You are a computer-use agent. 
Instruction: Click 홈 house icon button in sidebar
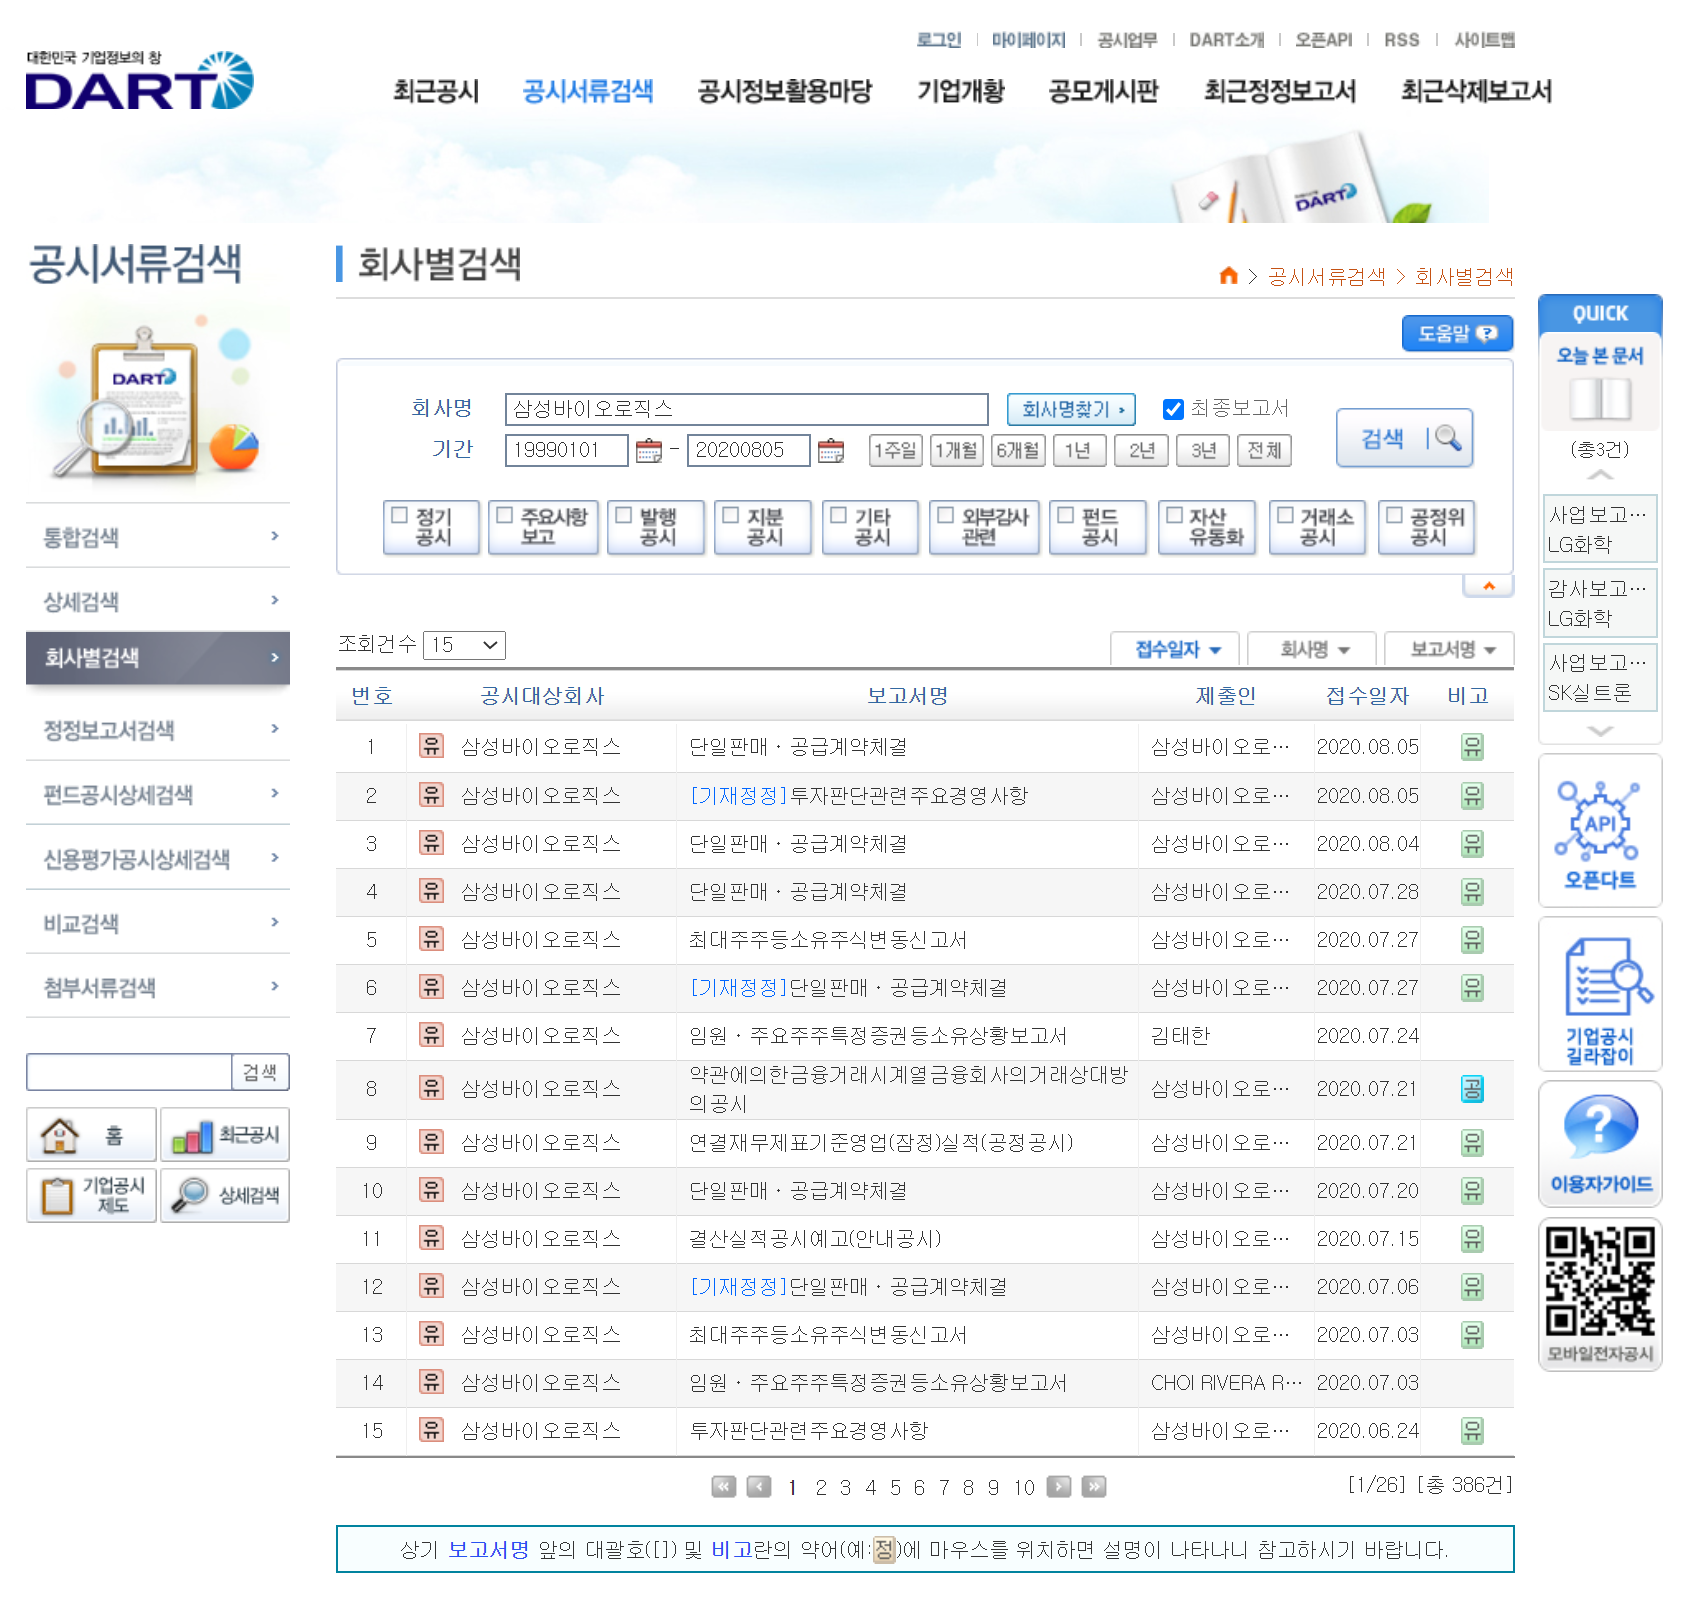[91, 1134]
